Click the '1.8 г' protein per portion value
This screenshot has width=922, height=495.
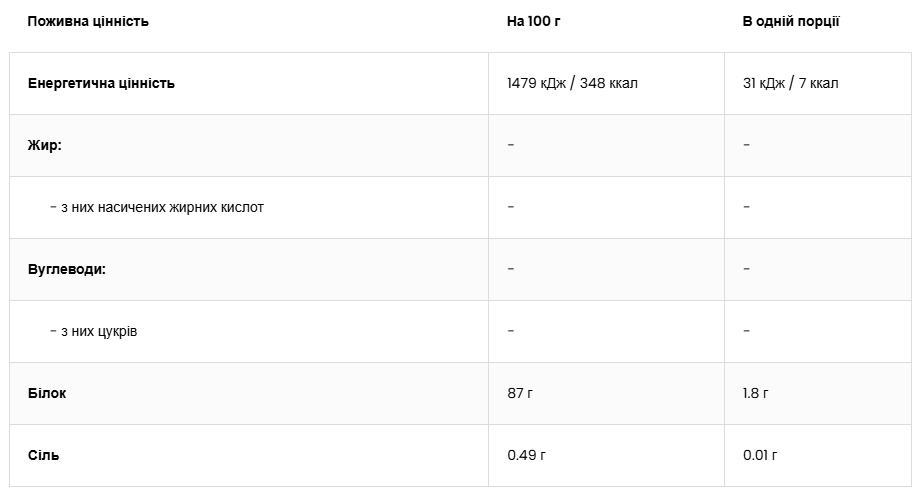(x=755, y=393)
